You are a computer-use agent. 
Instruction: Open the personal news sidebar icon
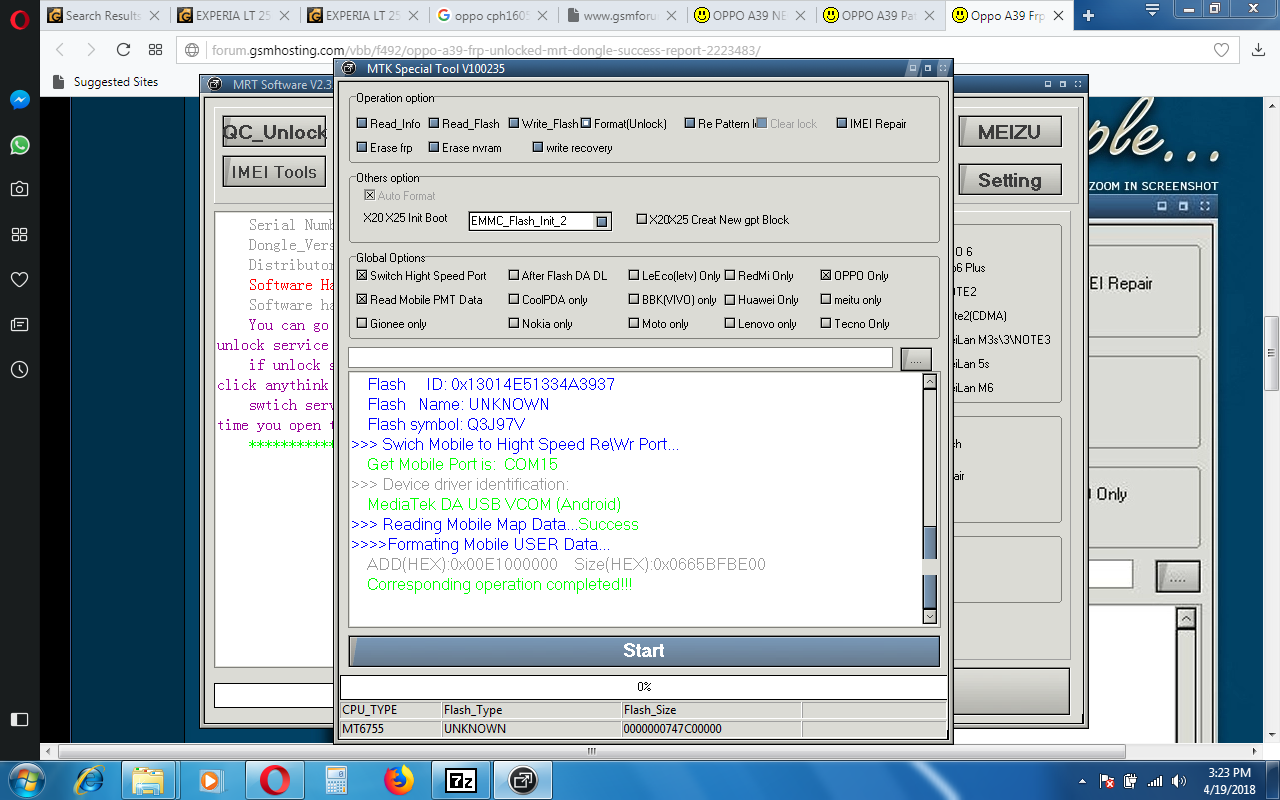[20, 324]
